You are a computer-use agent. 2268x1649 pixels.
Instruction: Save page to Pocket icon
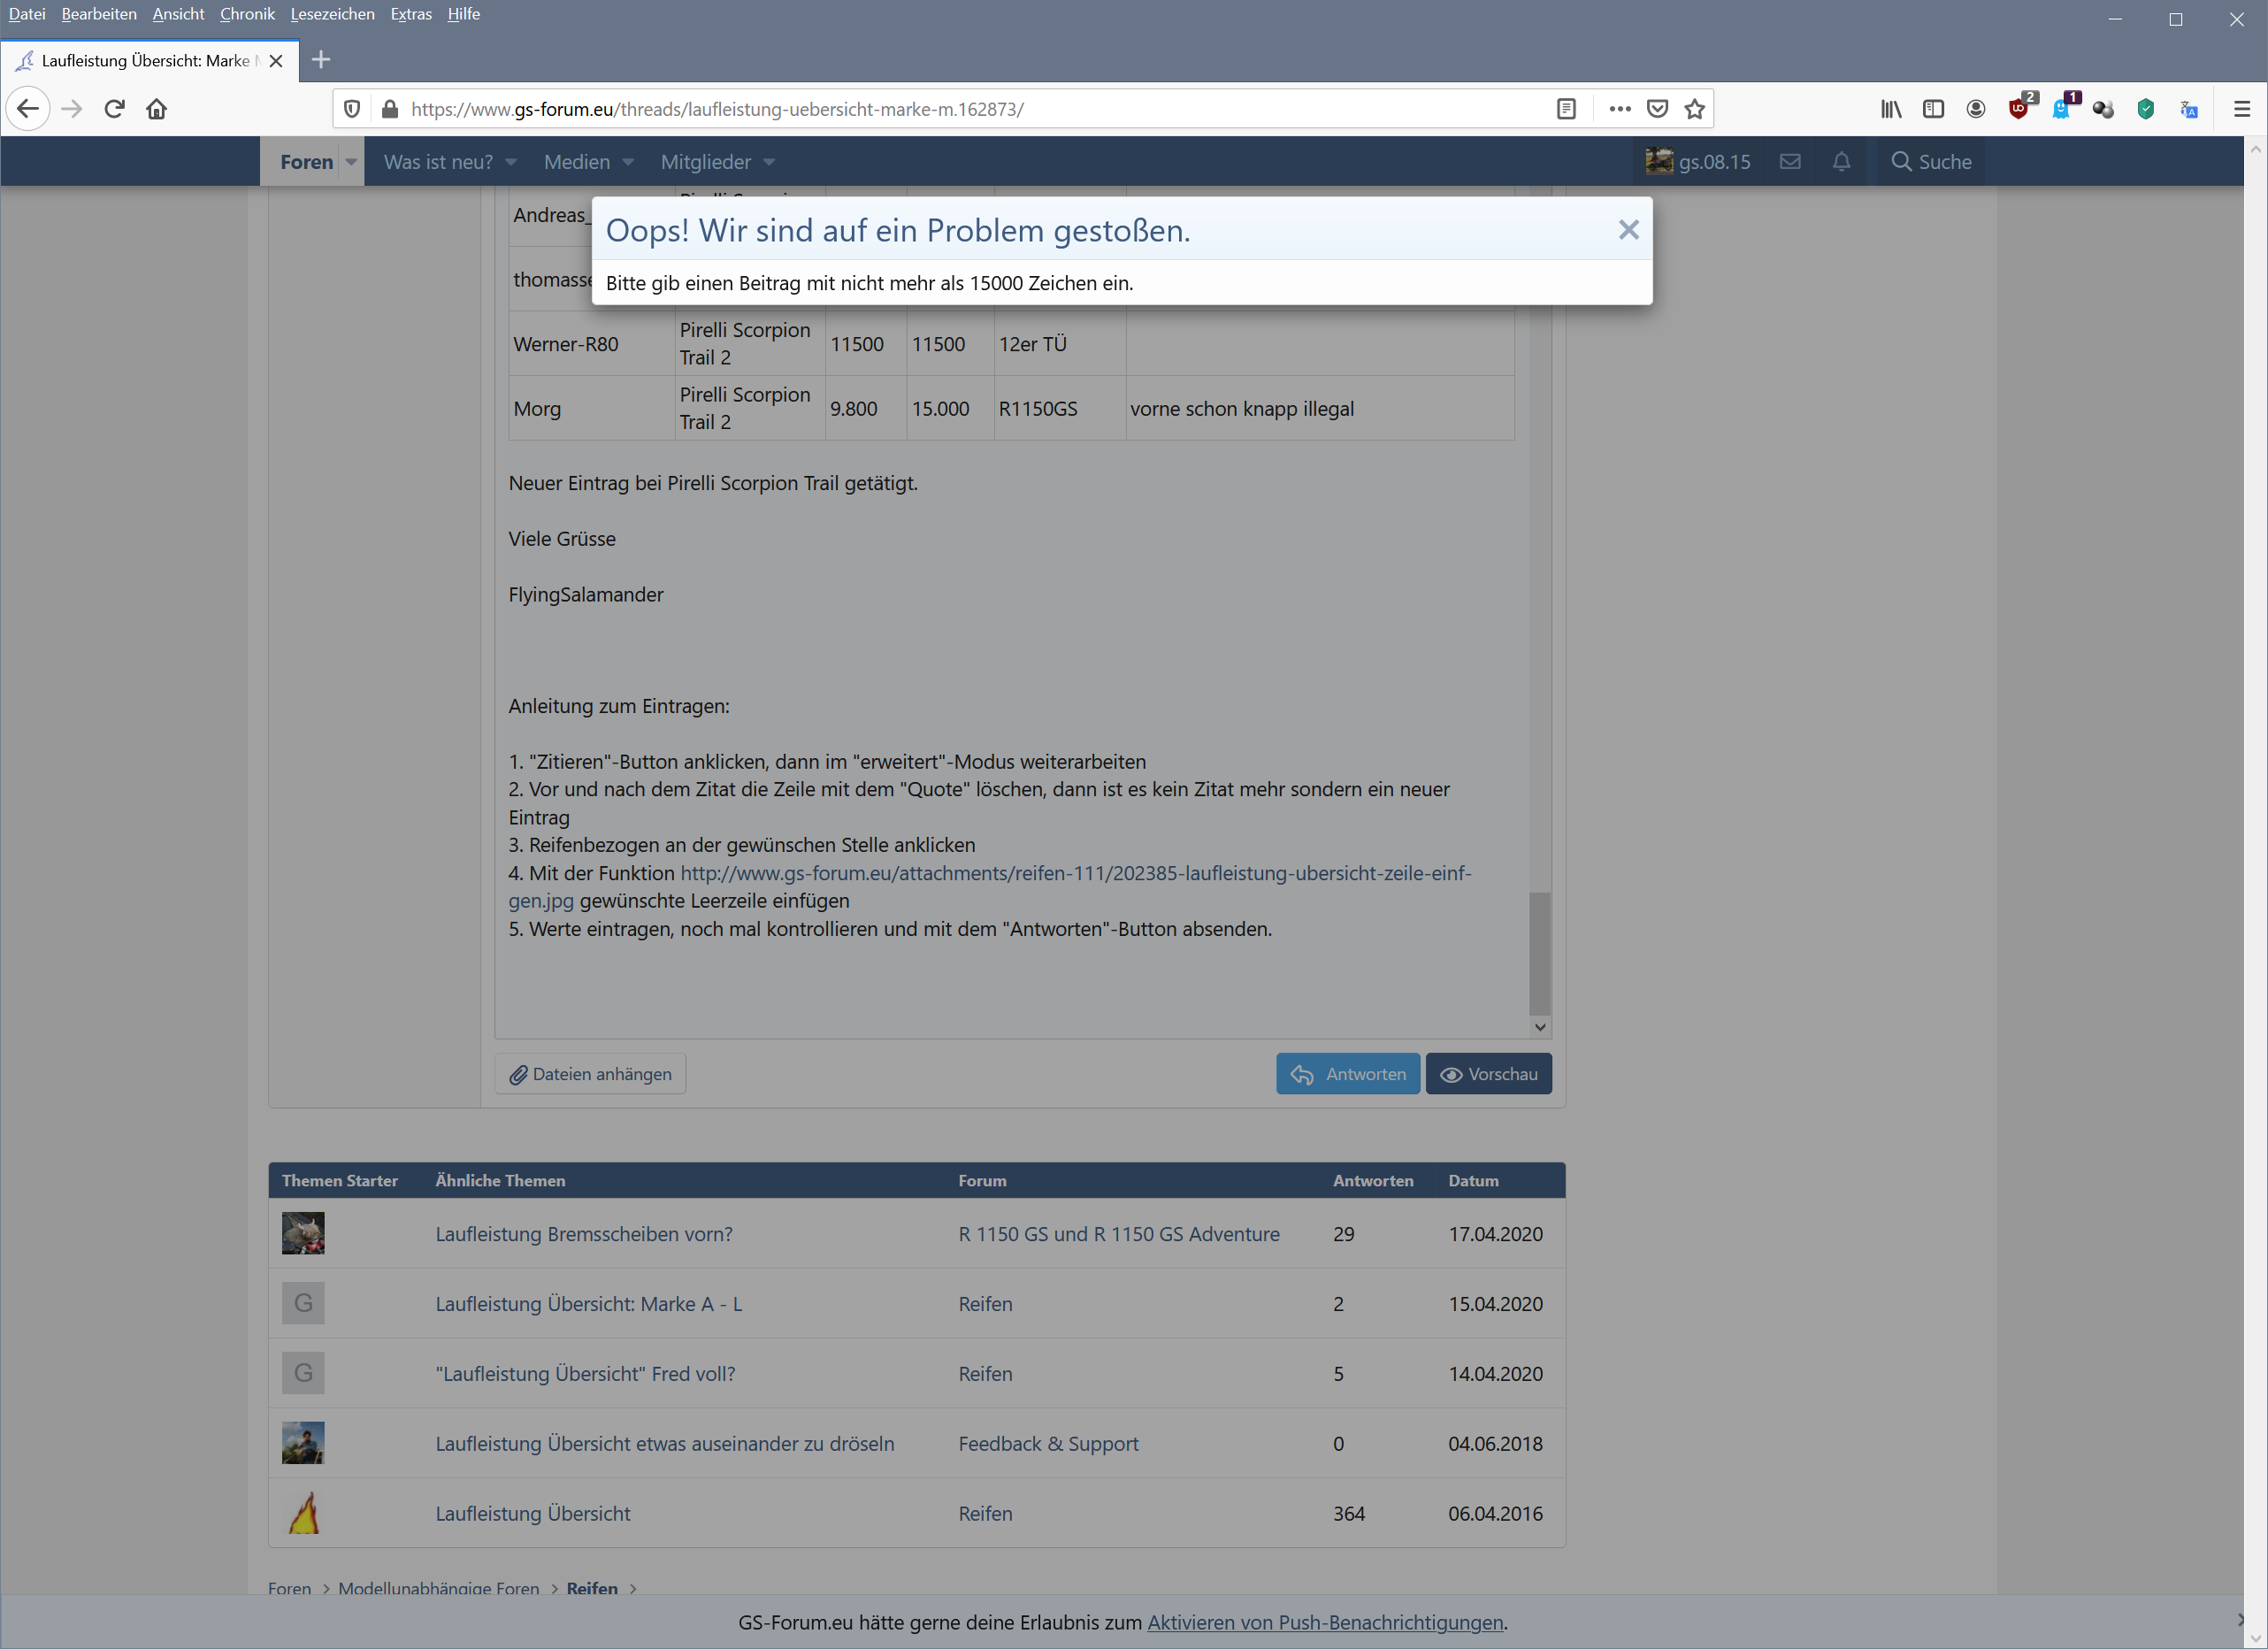click(1657, 109)
